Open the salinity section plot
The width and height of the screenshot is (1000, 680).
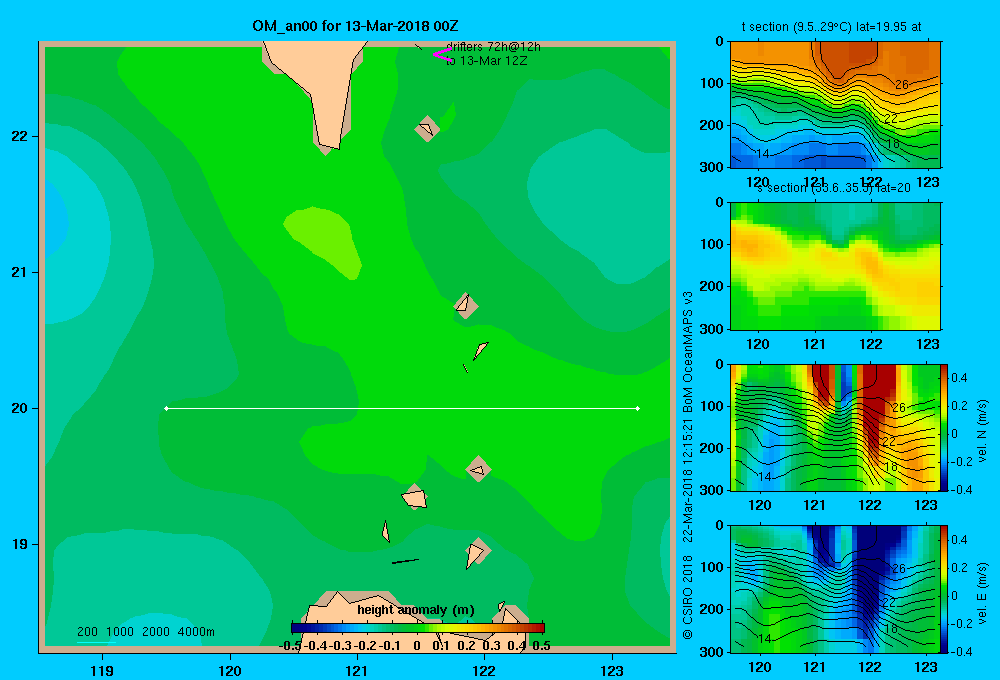coord(835,266)
